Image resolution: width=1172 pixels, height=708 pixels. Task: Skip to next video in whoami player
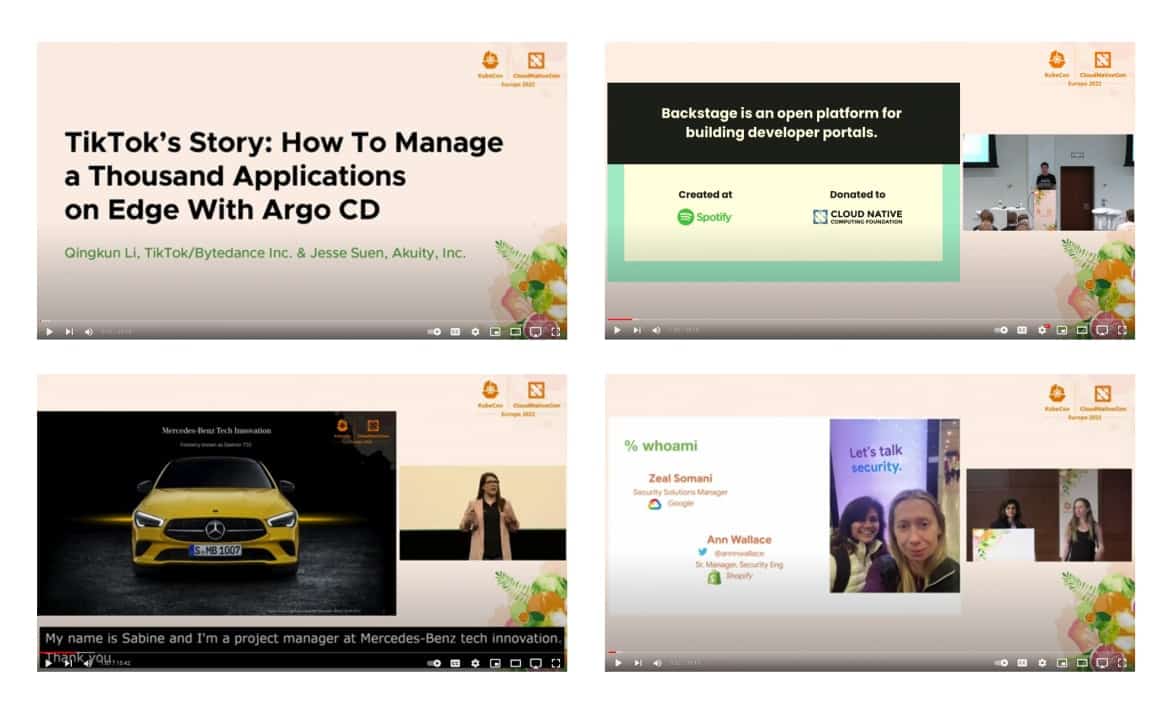pyautogui.click(x=637, y=662)
